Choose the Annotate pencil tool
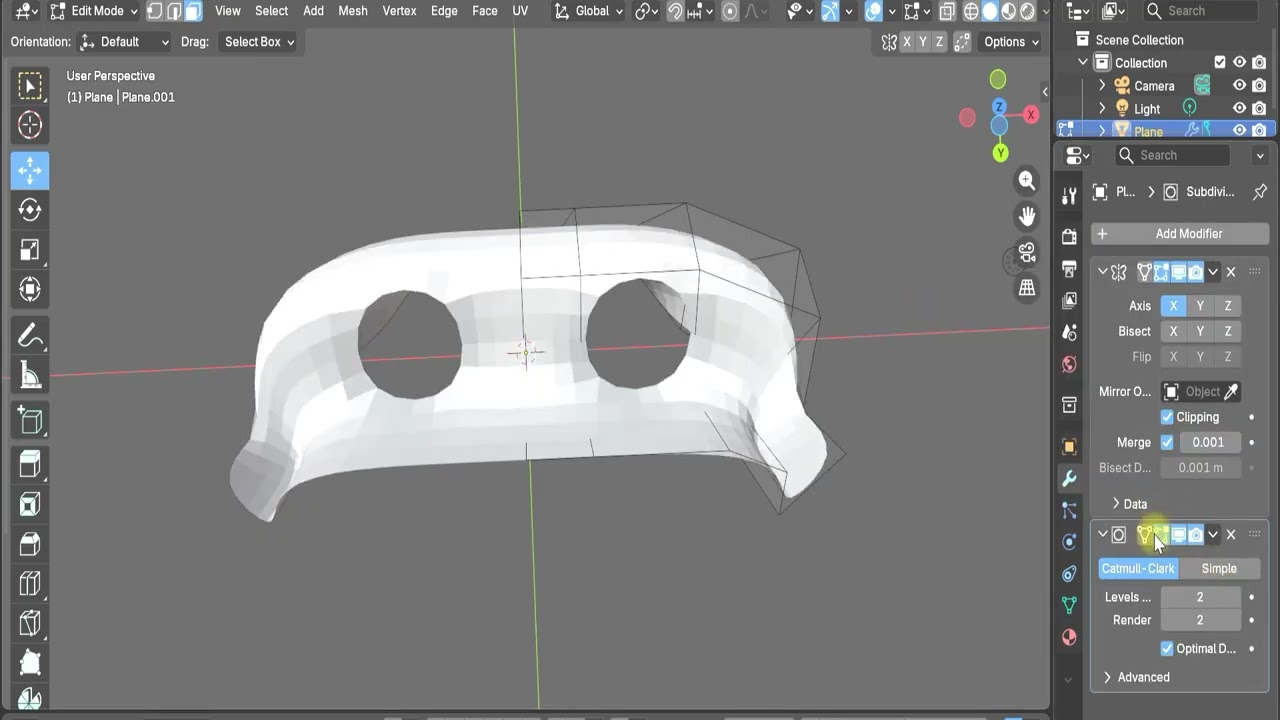The height and width of the screenshot is (720, 1280). [x=30, y=336]
